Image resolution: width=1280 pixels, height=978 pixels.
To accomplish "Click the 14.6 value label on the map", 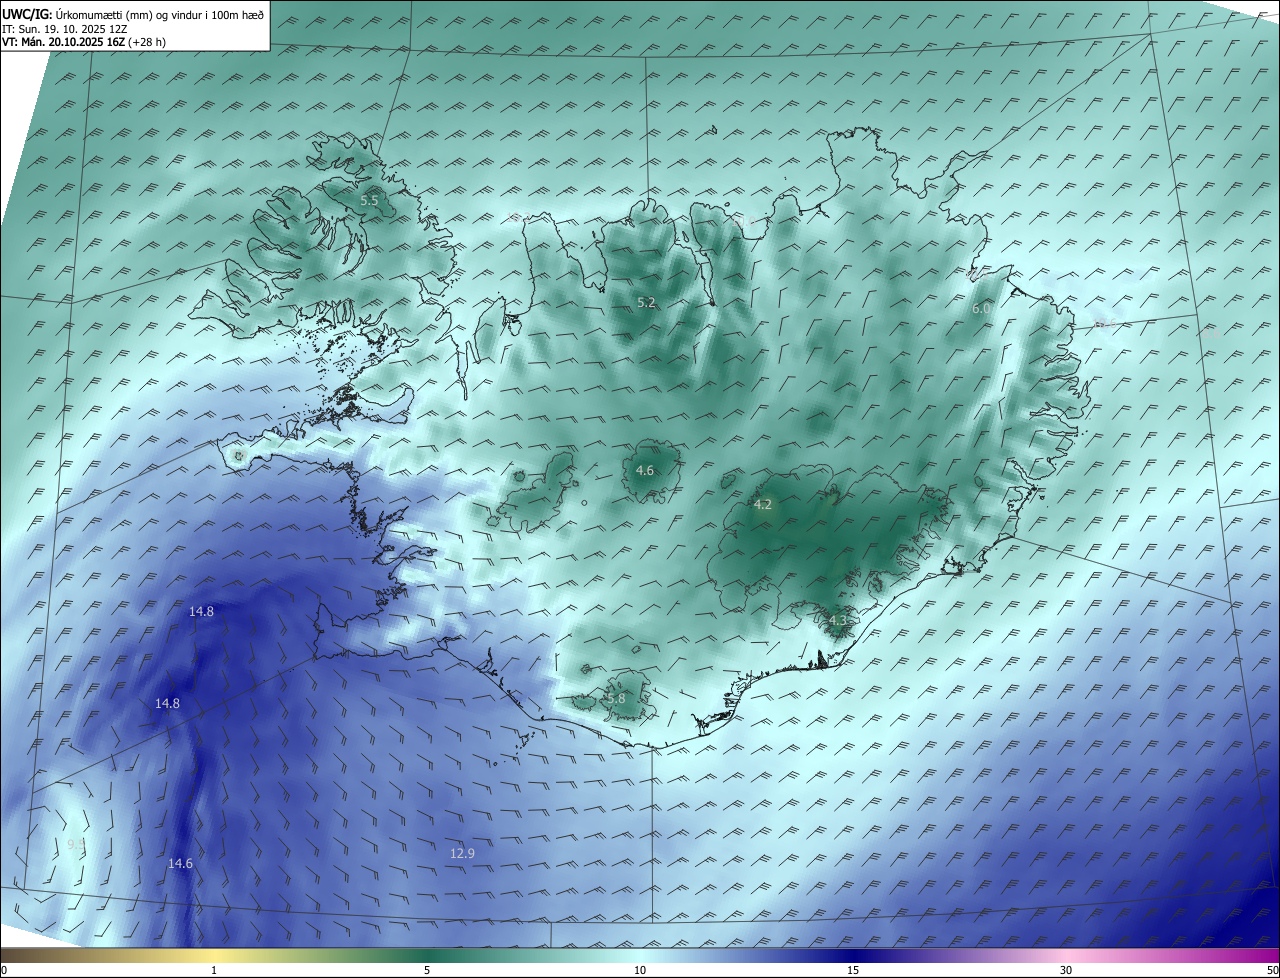I will coord(180,863).
